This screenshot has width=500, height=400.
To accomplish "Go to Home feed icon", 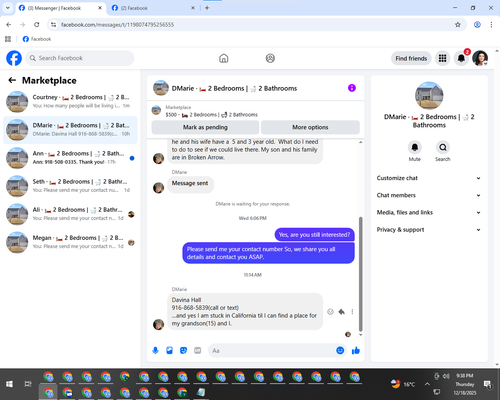I will click(x=224, y=58).
